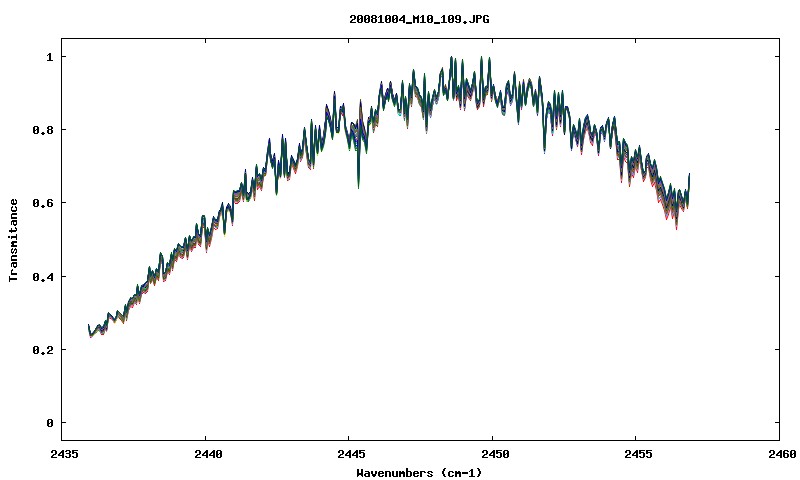This screenshot has width=800, height=480.
Task: Click the y-axis tick label 0.8
Action: click(x=43, y=130)
